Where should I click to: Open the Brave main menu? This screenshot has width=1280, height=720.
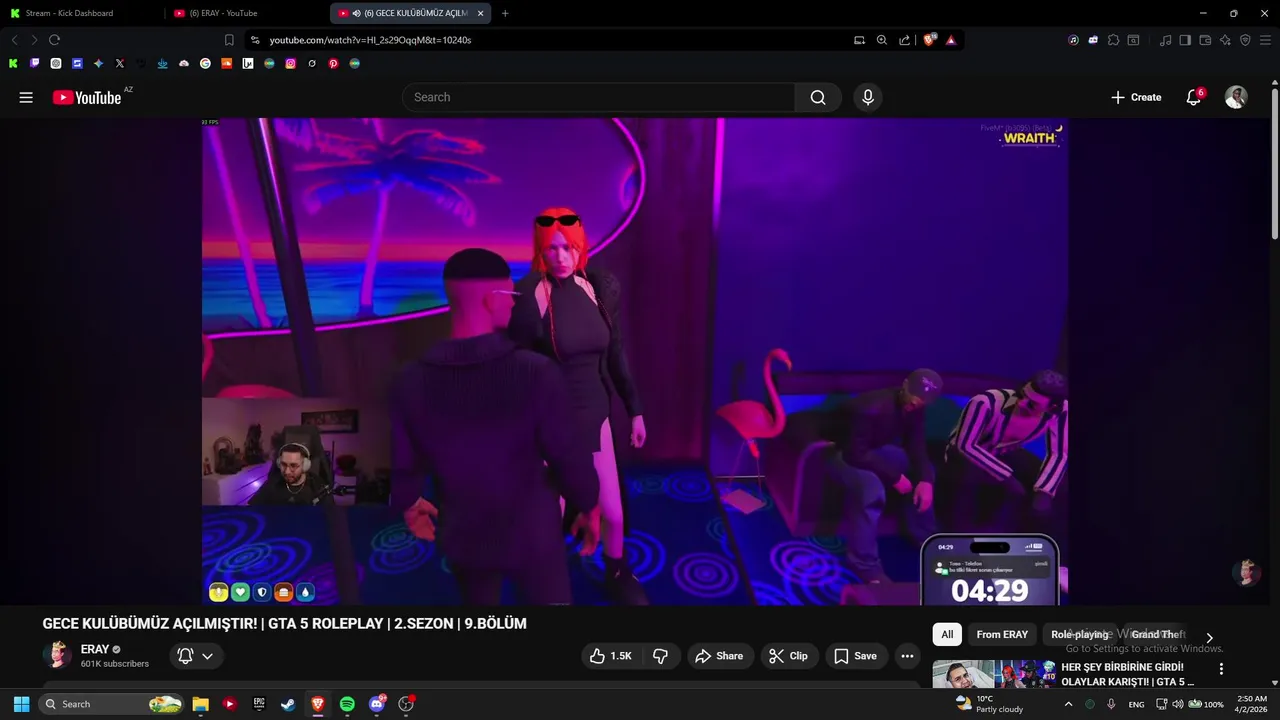click(x=1265, y=40)
